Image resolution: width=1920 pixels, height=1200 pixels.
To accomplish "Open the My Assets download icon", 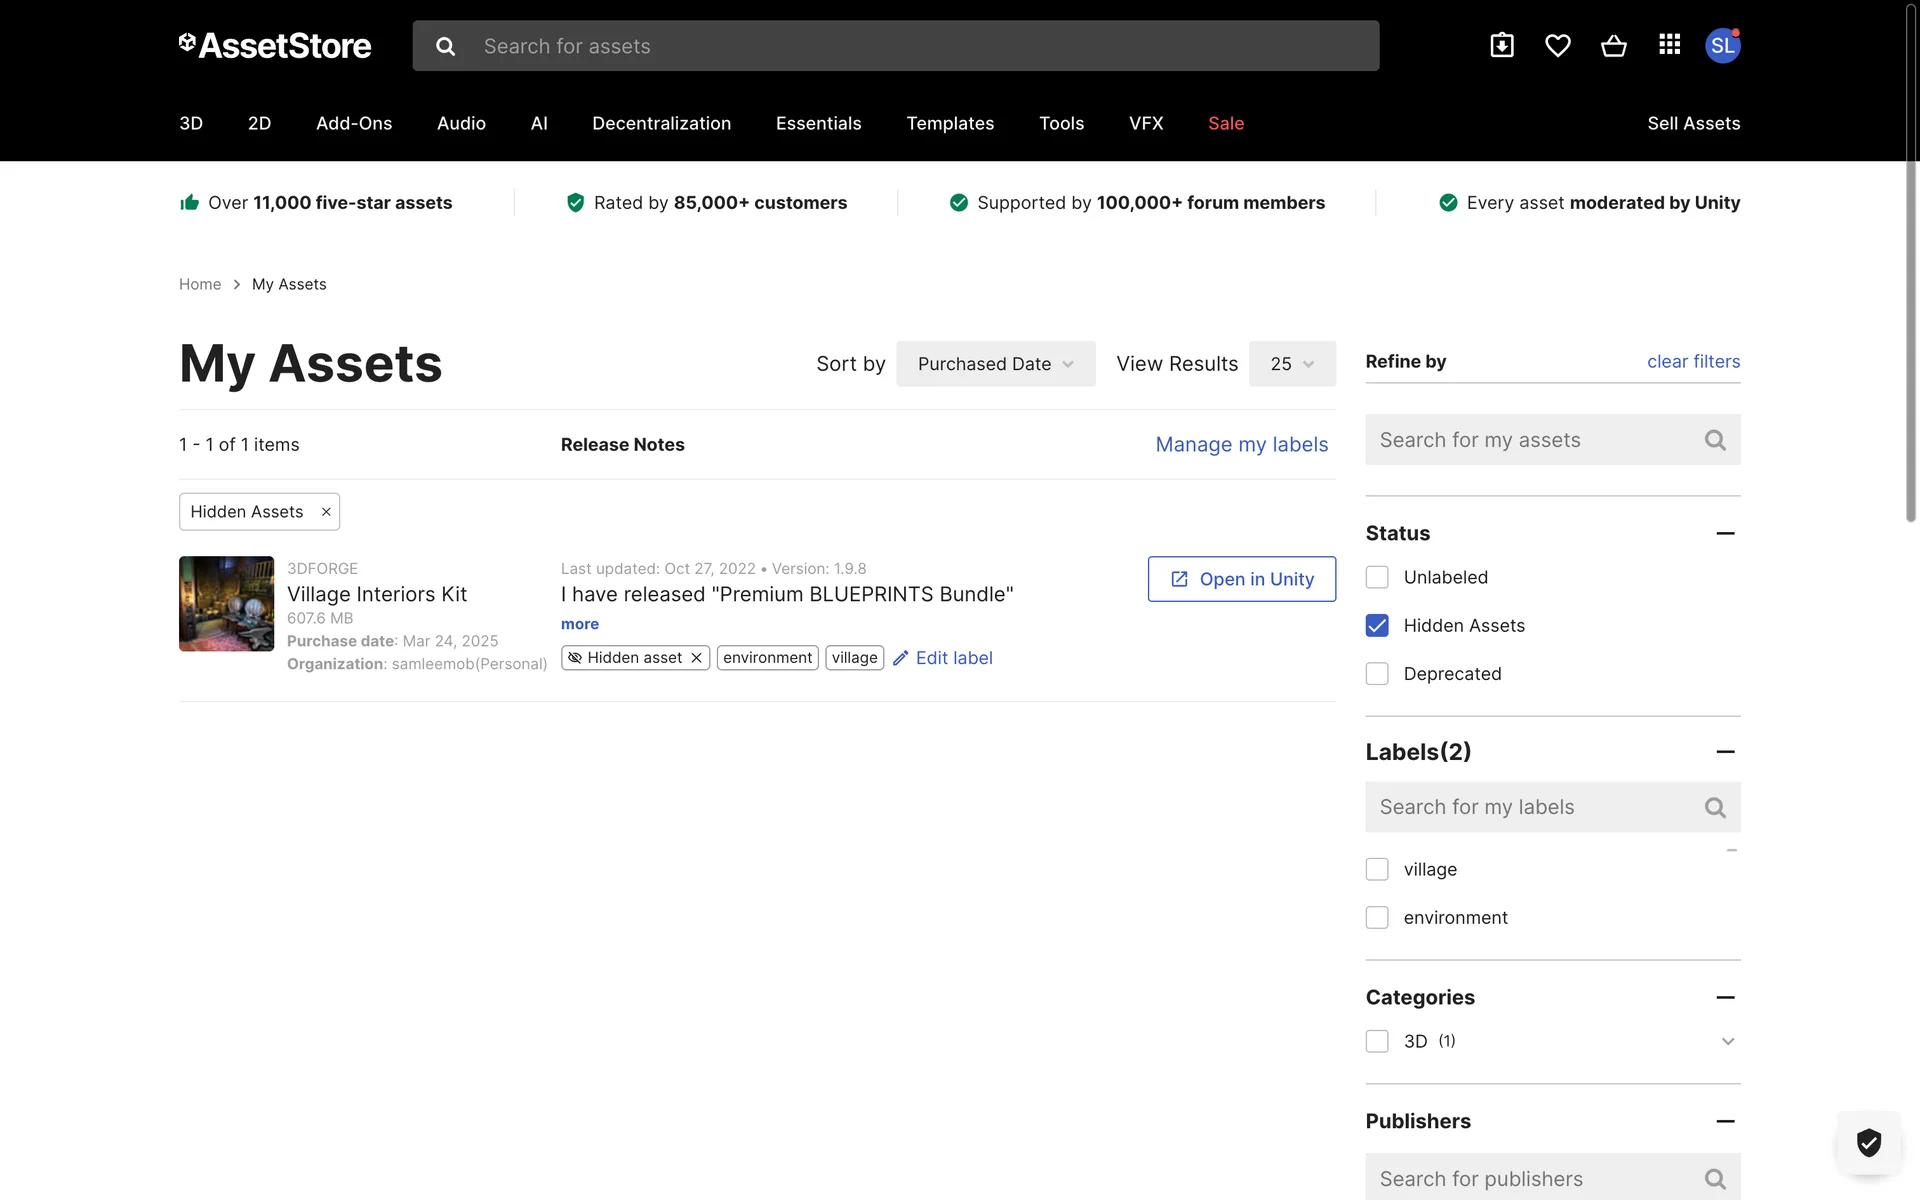I will pos(1502,46).
